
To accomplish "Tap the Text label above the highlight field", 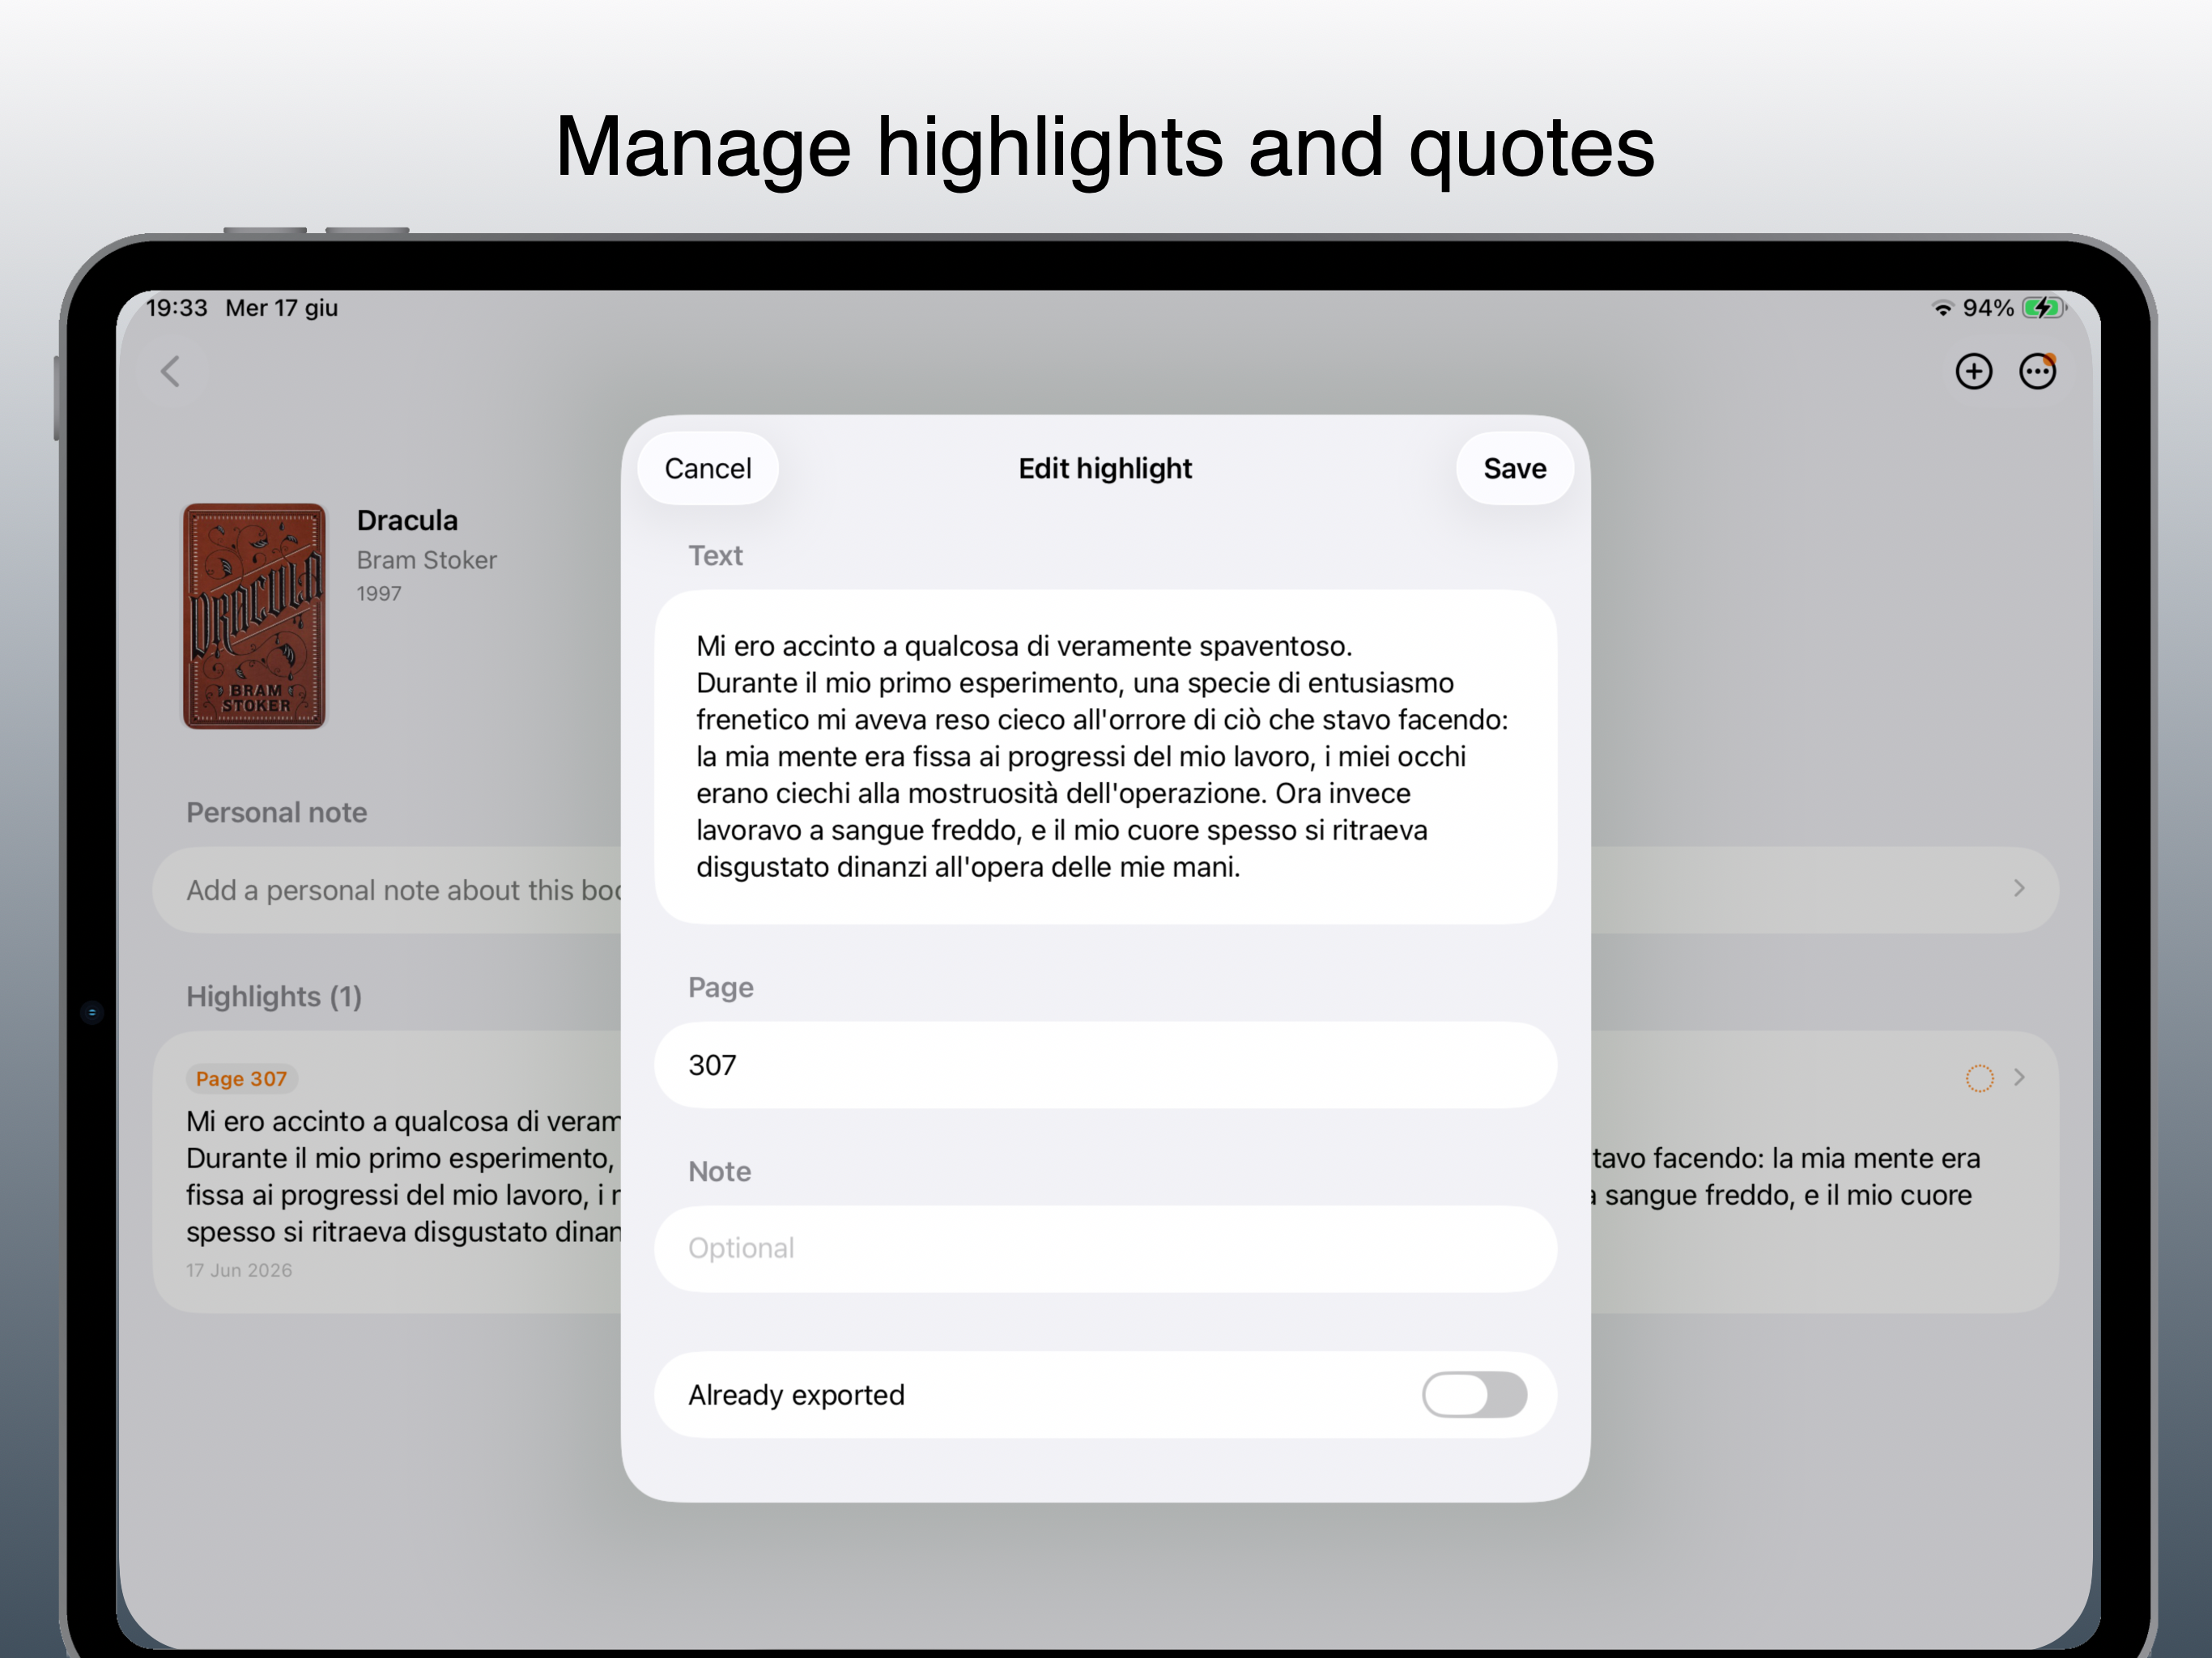I will [715, 555].
